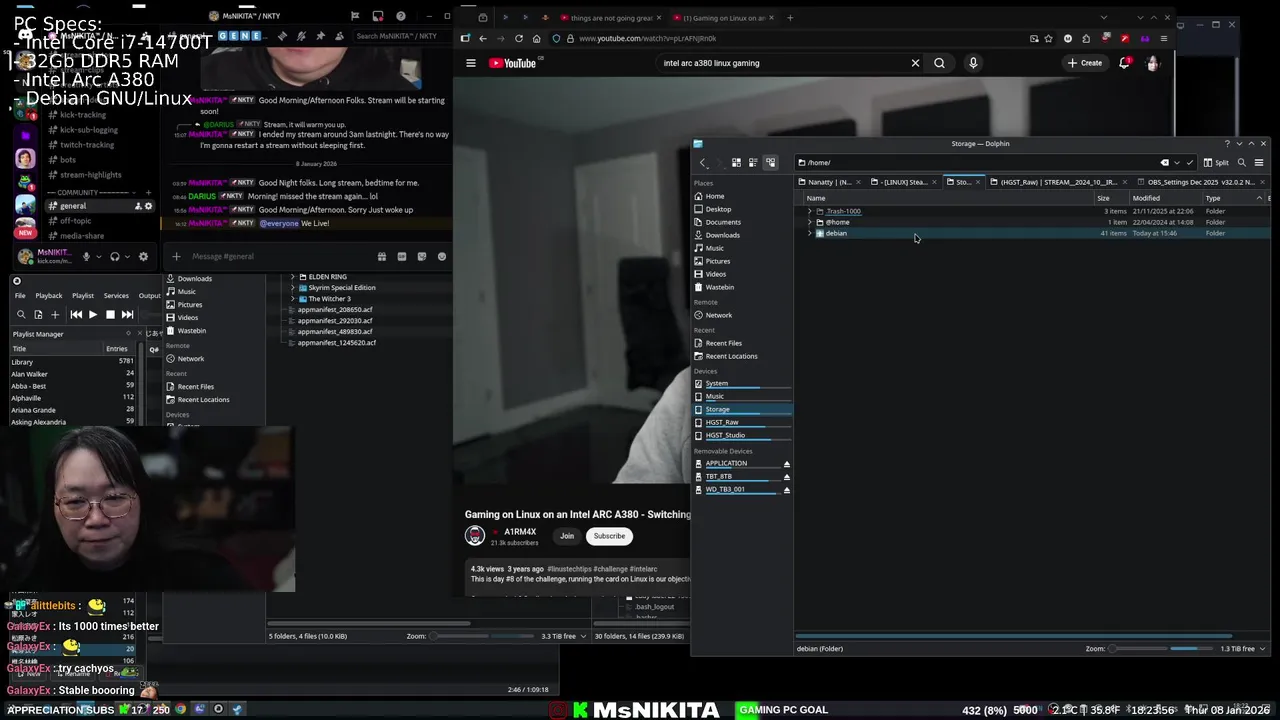Open the 1.3 TiB free space dropdown
Viewport: 1280px width, 720px height.
pyautogui.click(x=1244, y=648)
